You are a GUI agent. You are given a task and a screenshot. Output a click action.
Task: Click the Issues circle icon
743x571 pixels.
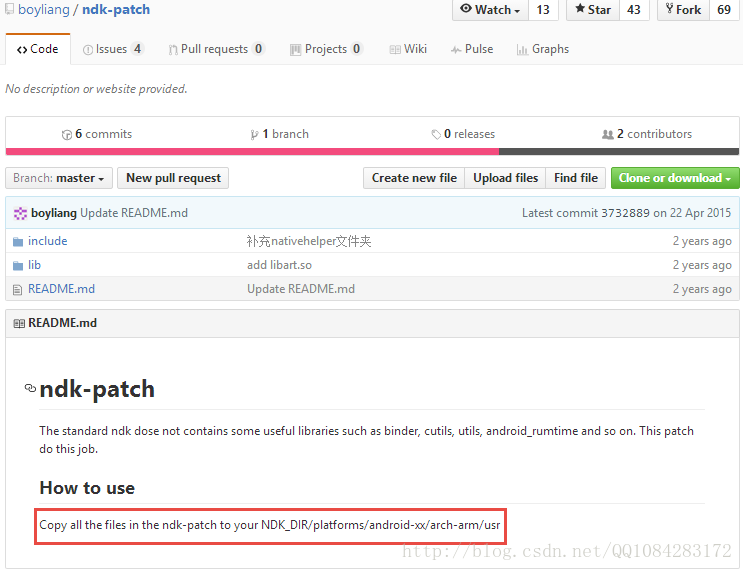[x=88, y=50]
